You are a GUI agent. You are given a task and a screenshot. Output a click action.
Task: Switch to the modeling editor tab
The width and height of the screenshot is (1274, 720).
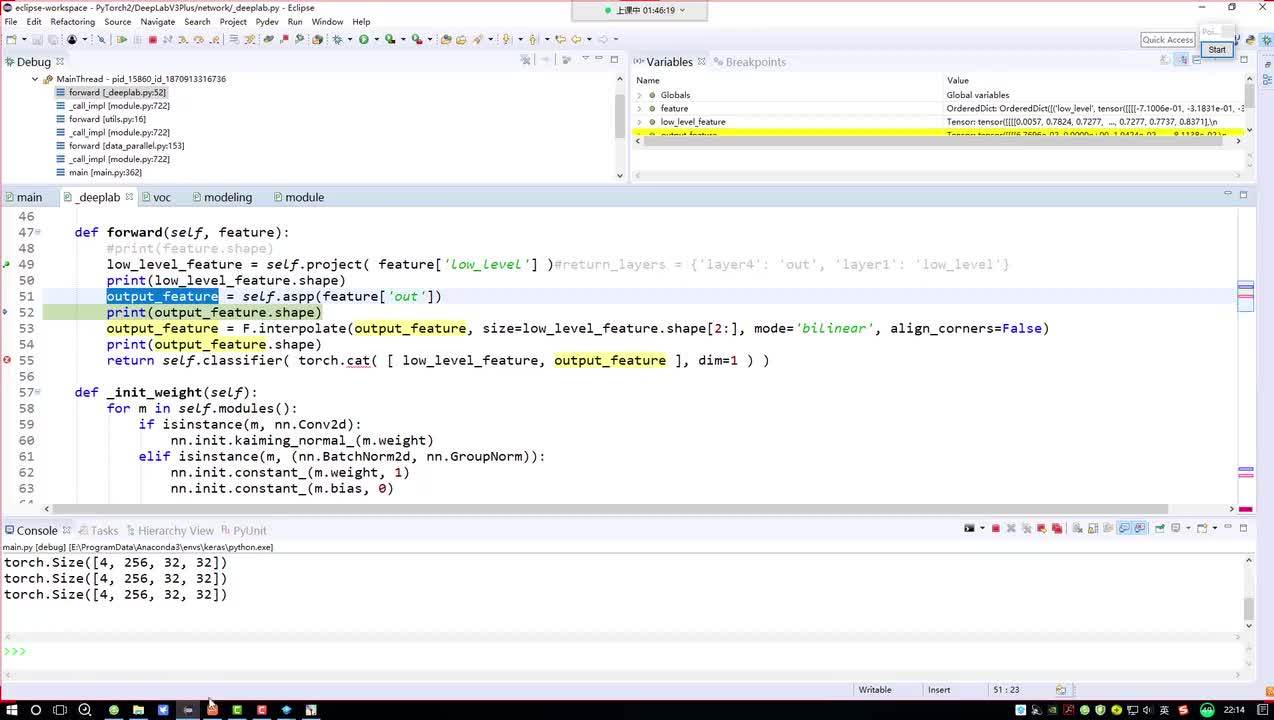tap(227, 198)
